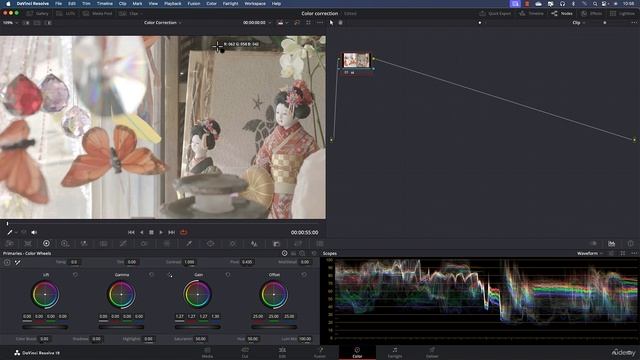This screenshot has width=640, height=360.
Task: Open the Sizing palette icon
Action: point(298,244)
